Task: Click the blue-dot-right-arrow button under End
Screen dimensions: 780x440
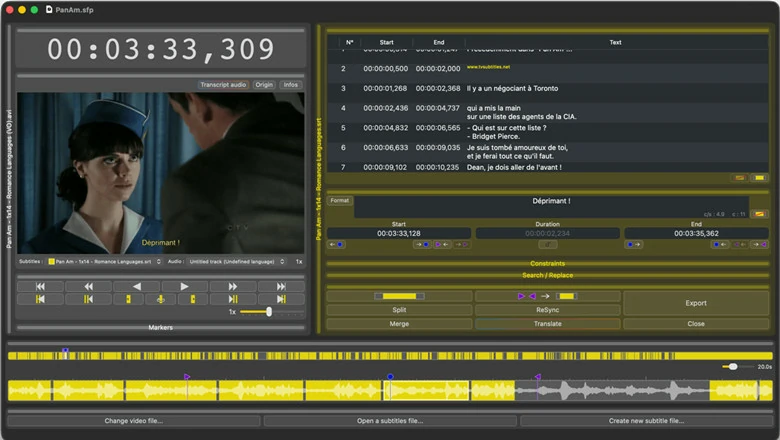Action: pyautogui.click(x=634, y=245)
